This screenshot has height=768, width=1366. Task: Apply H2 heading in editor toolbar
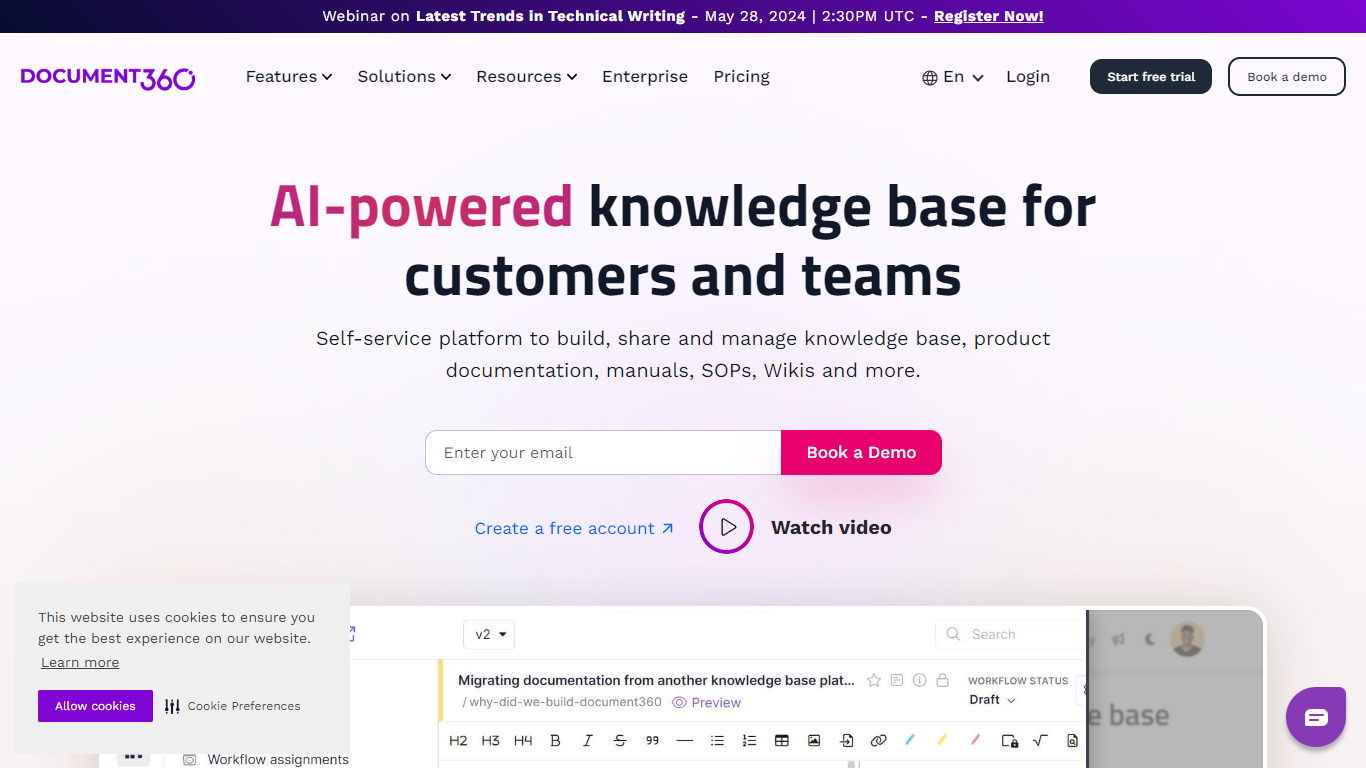click(x=458, y=741)
